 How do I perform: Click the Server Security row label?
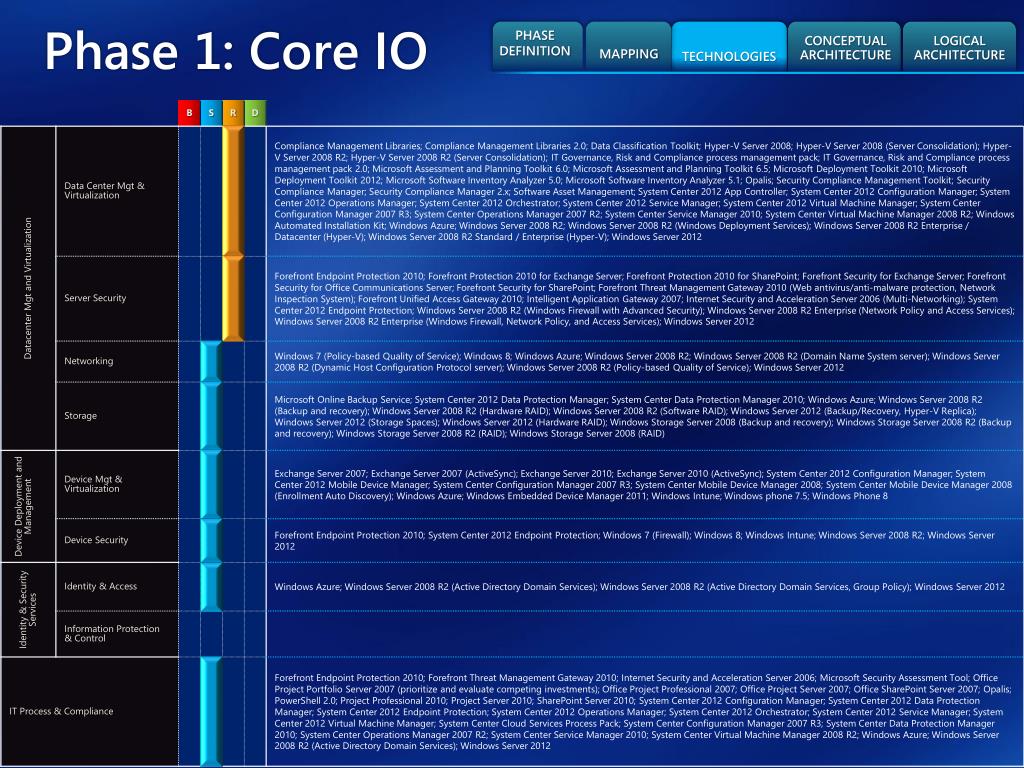click(x=95, y=298)
